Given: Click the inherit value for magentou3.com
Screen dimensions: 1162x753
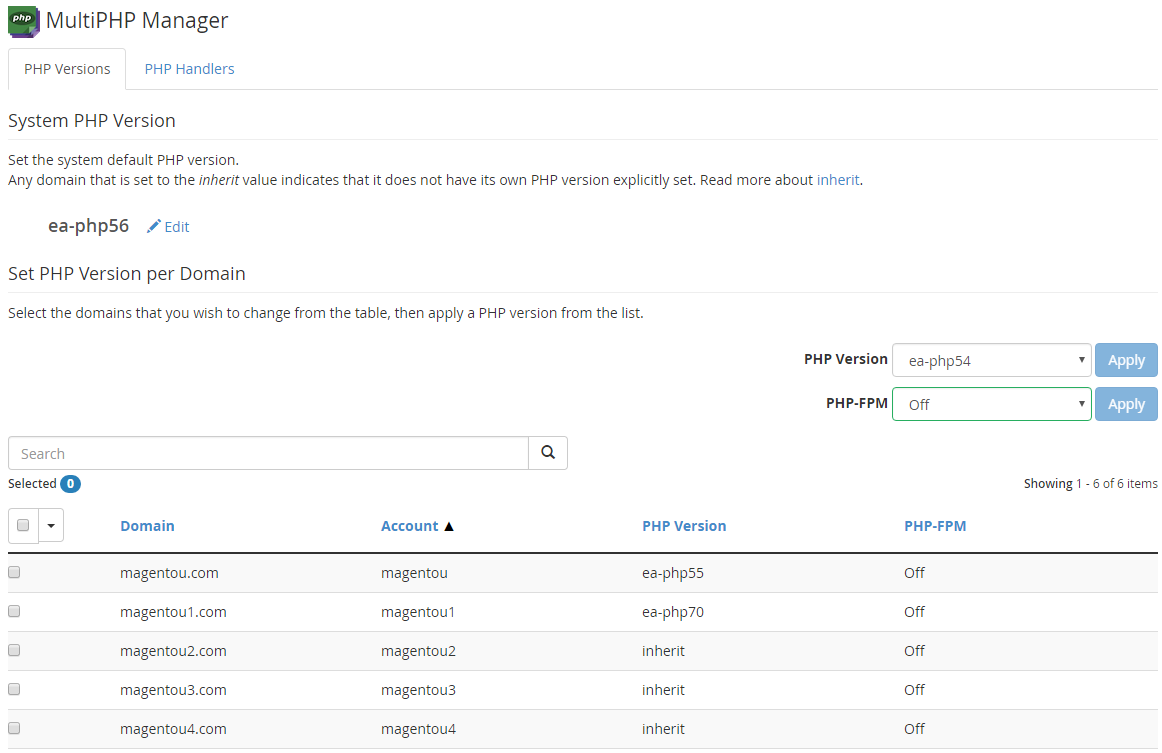Looking at the screenshot, I should [x=663, y=690].
